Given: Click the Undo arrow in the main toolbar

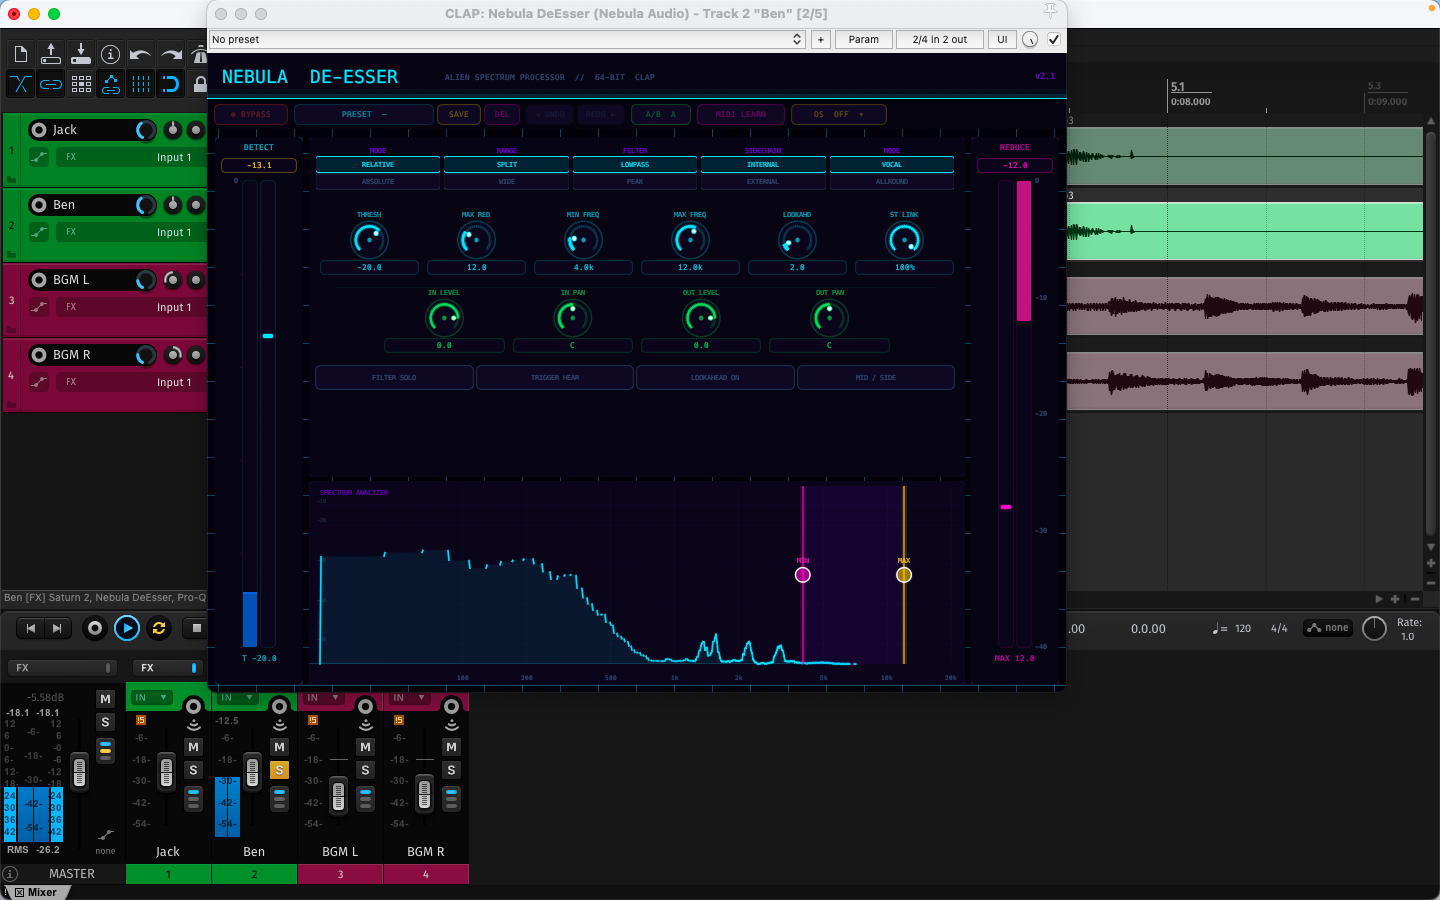Looking at the screenshot, I should (140, 54).
